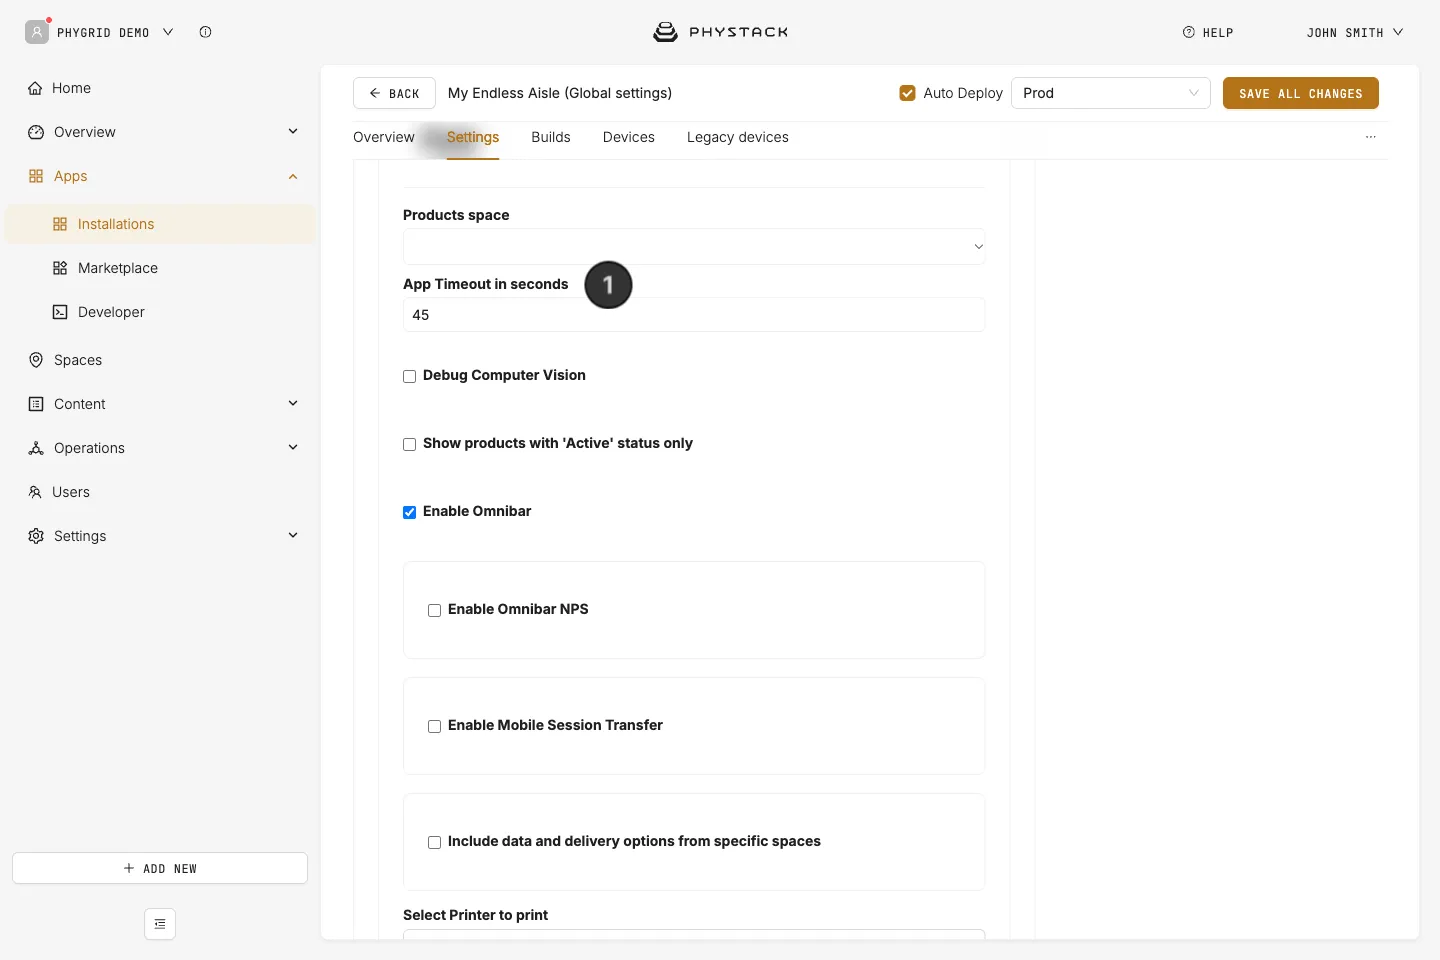The width and height of the screenshot is (1440, 960).
Task: Click the App Timeout in seconds field
Action: (694, 315)
